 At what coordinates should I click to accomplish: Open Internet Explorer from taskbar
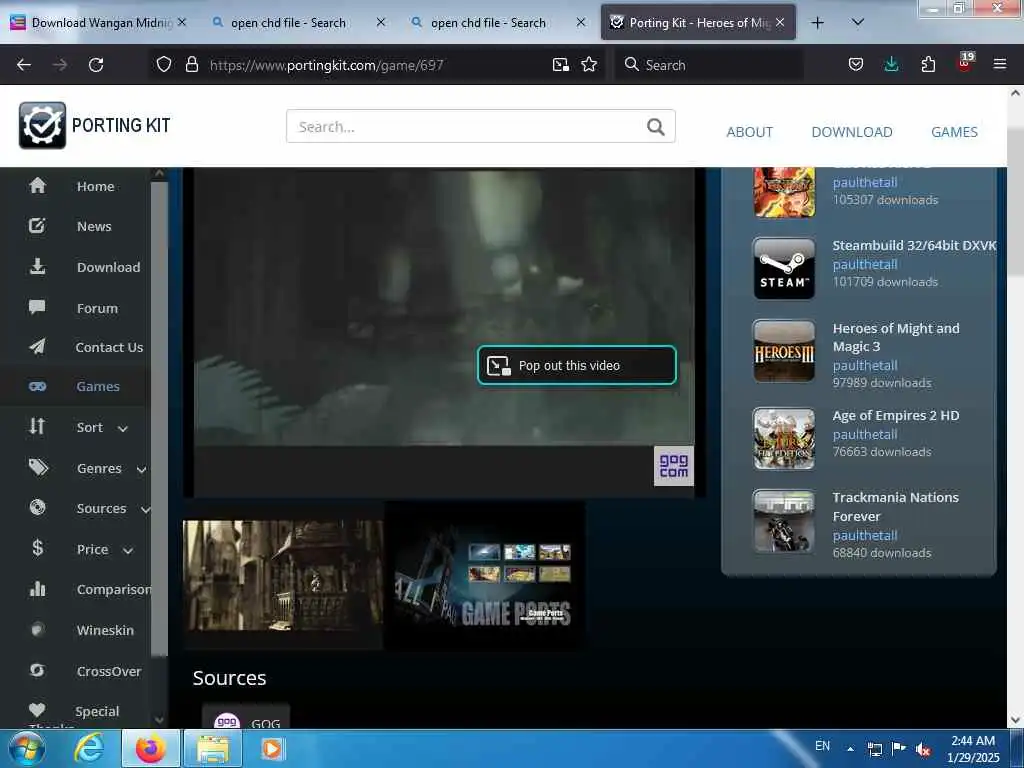(89, 748)
